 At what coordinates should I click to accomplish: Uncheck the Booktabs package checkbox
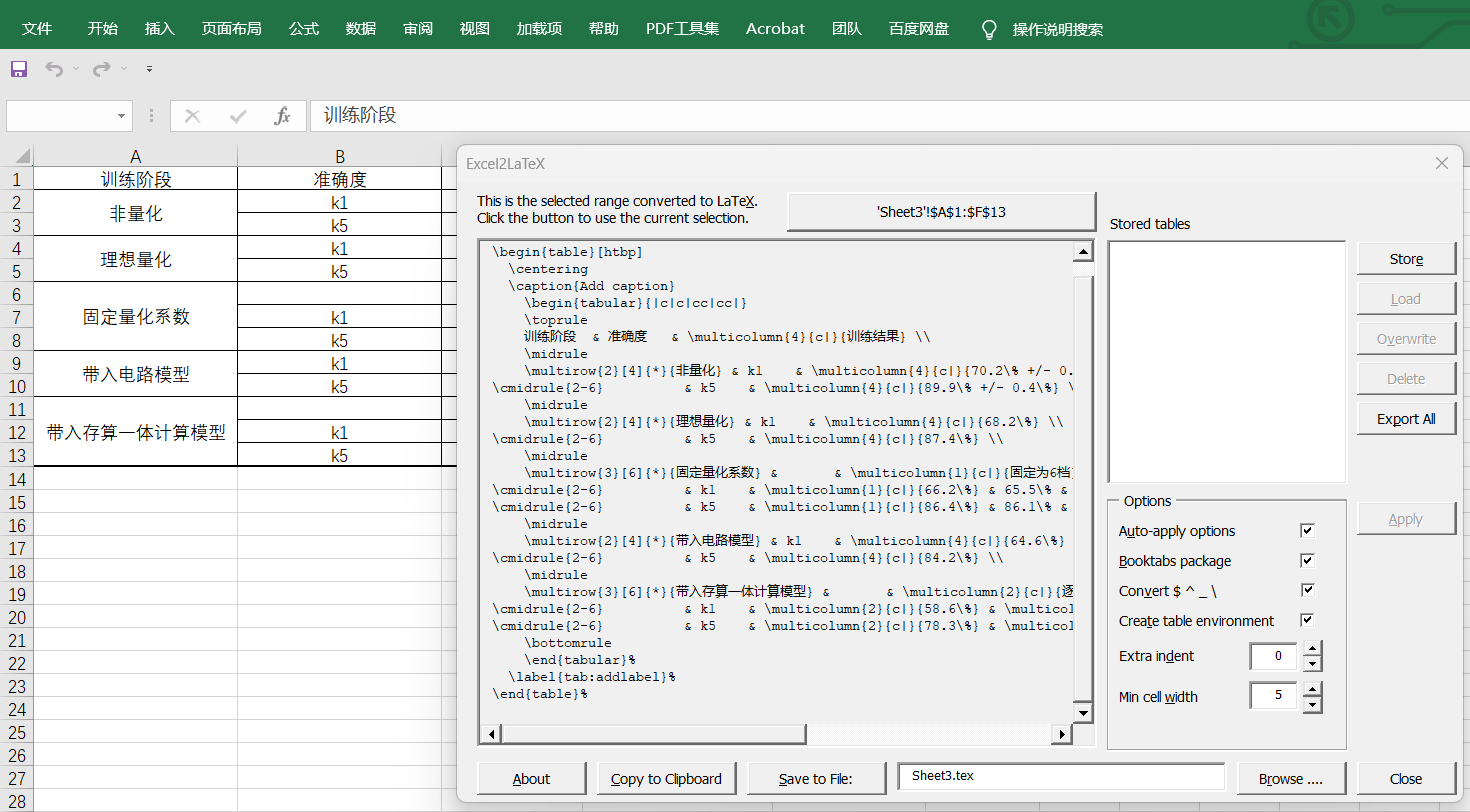click(x=1306, y=560)
